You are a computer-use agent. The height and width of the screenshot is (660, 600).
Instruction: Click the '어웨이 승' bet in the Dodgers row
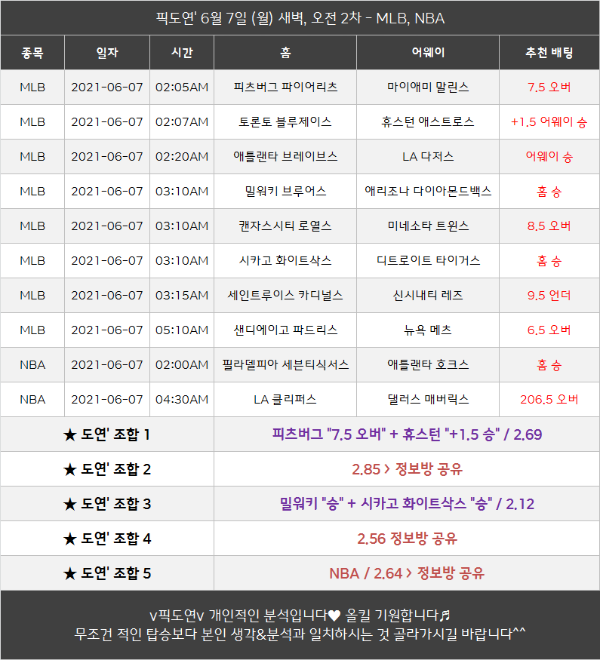pyautogui.click(x=549, y=157)
